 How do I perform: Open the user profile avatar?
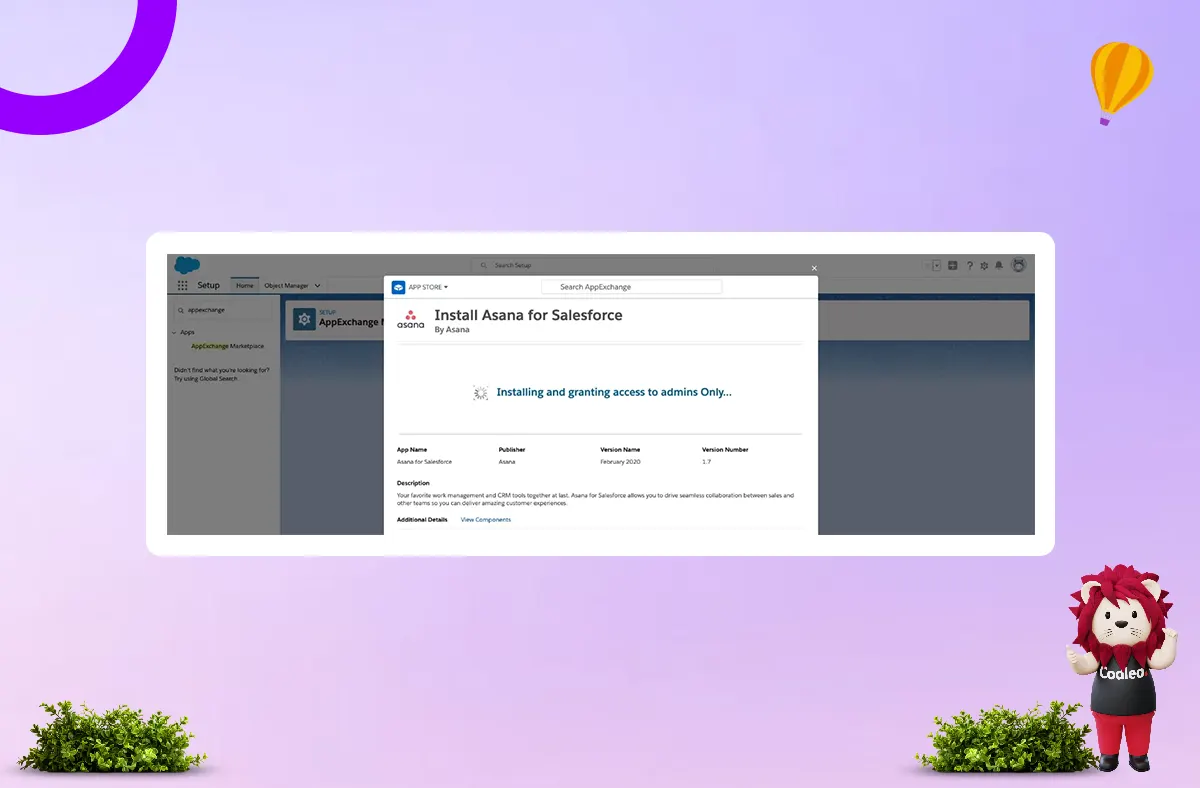(1019, 265)
